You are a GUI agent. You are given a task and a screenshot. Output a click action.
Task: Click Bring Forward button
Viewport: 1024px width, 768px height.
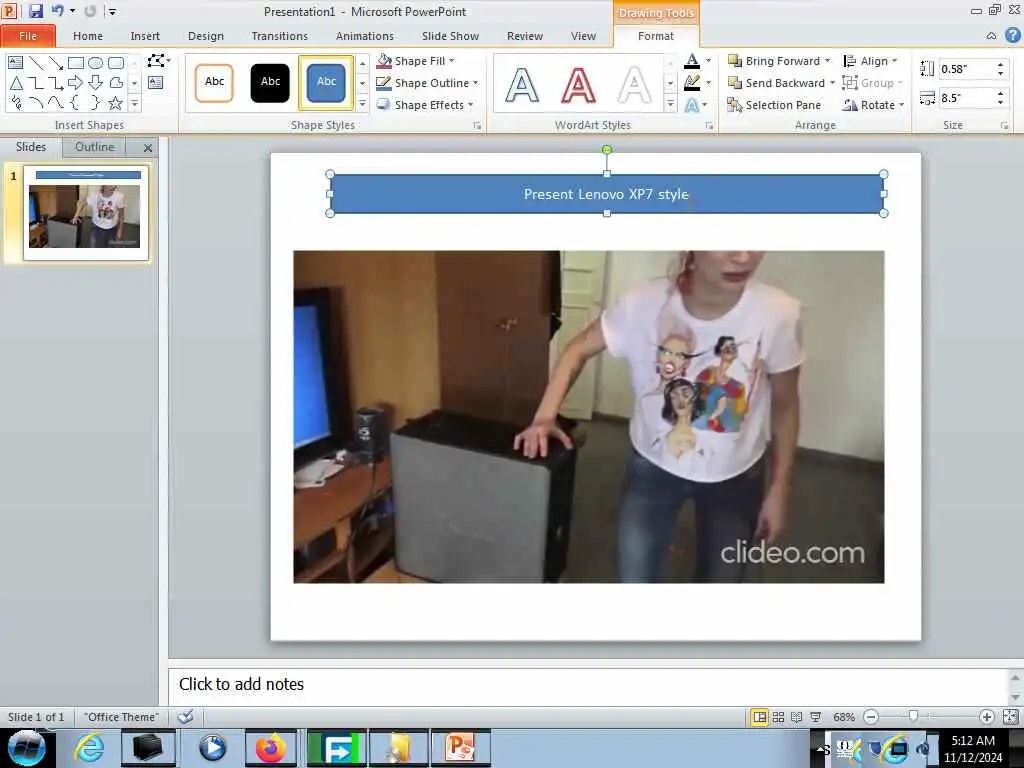pos(774,61)
